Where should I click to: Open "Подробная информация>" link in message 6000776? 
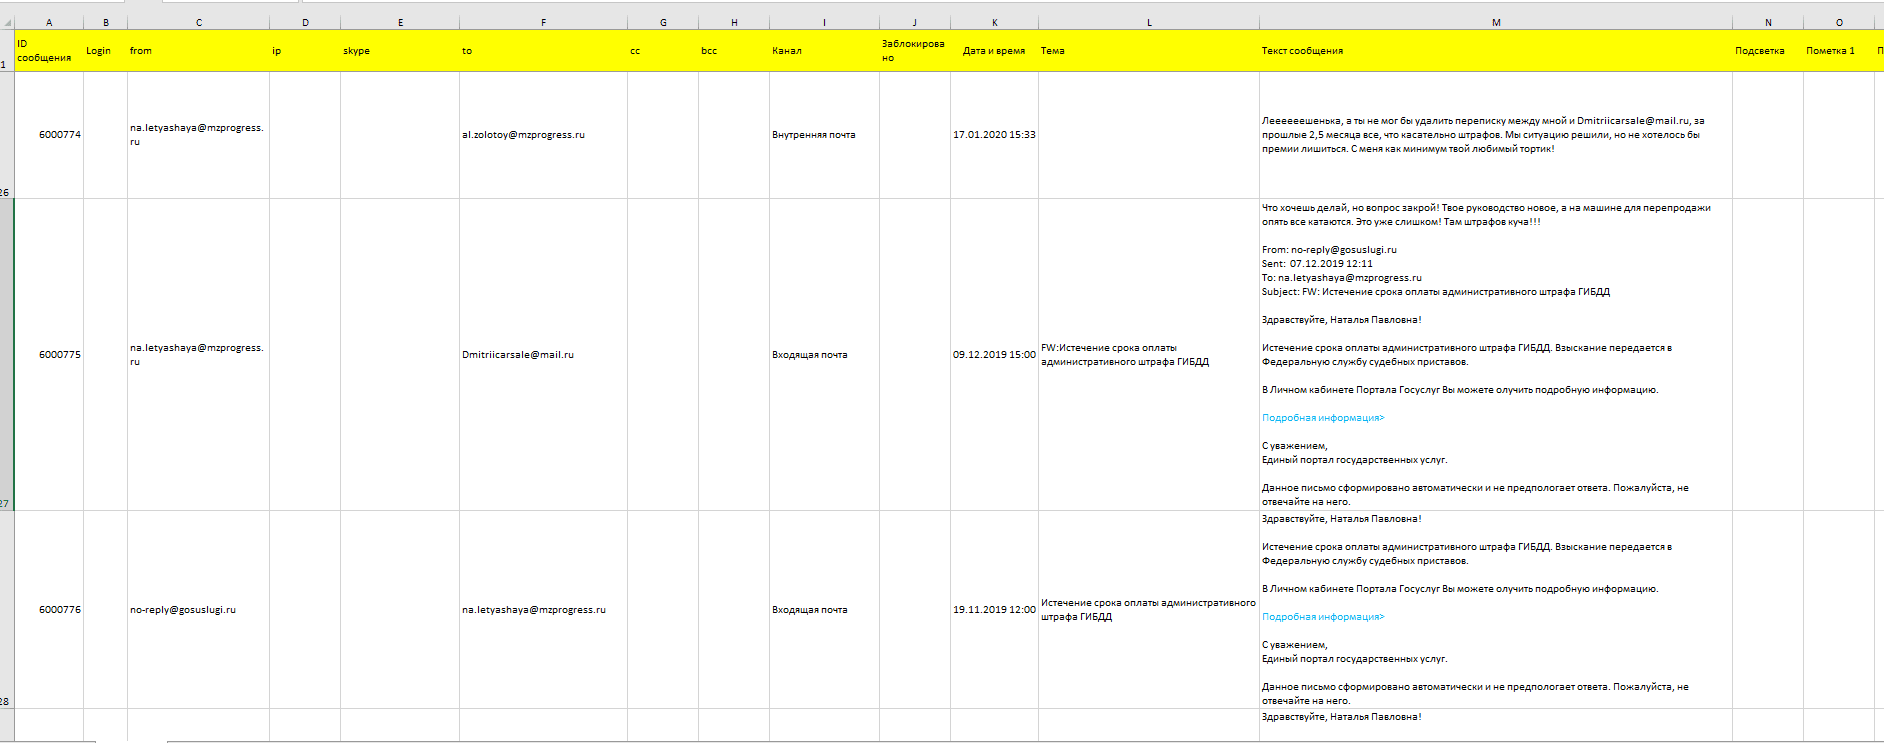[x=1322, y=617]
